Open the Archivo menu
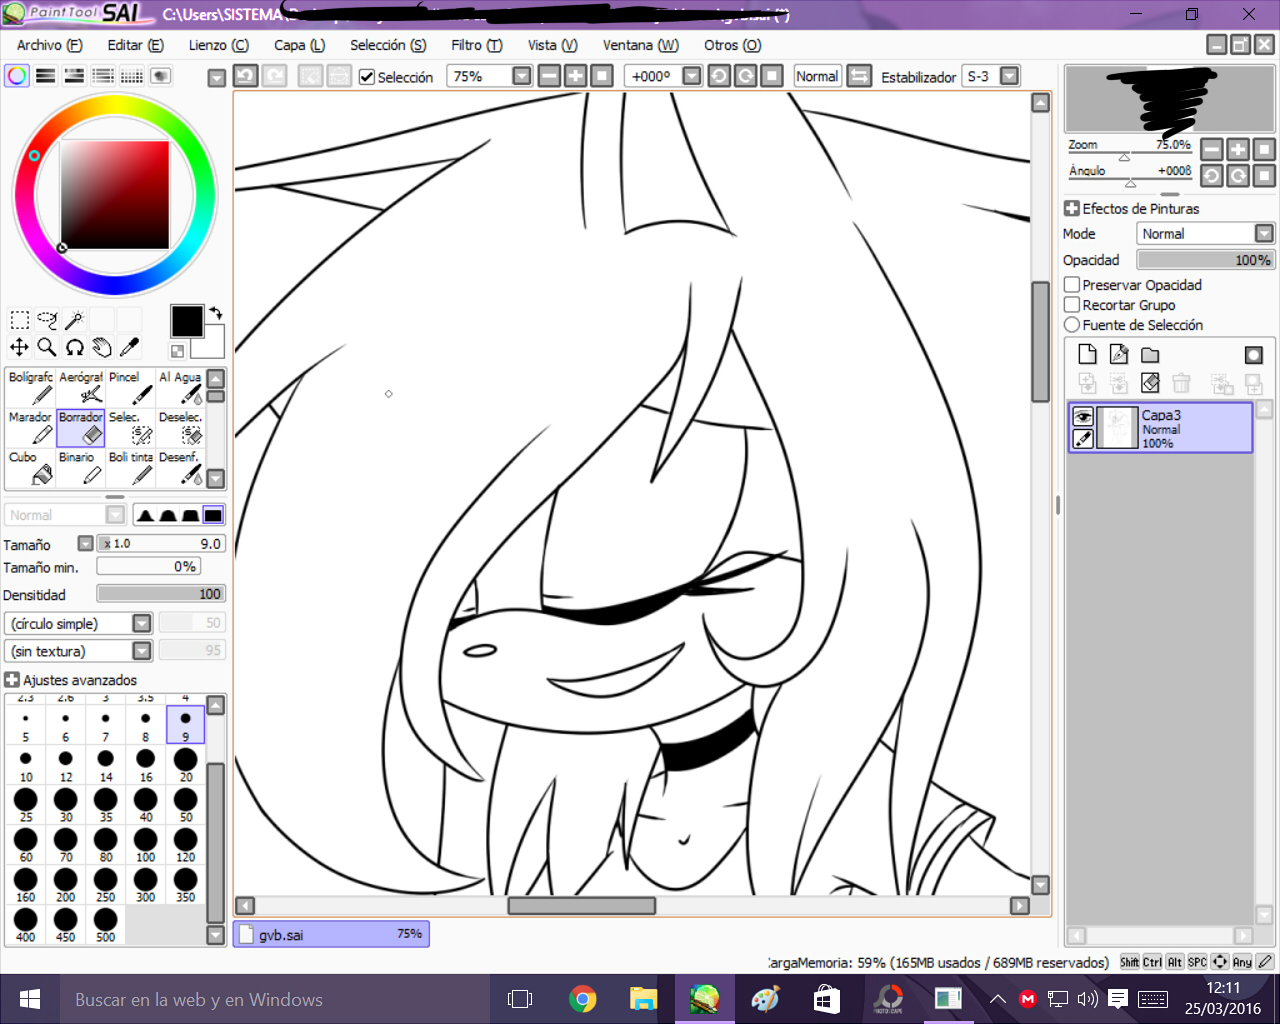1280x1024 pixels. point(49,45)
